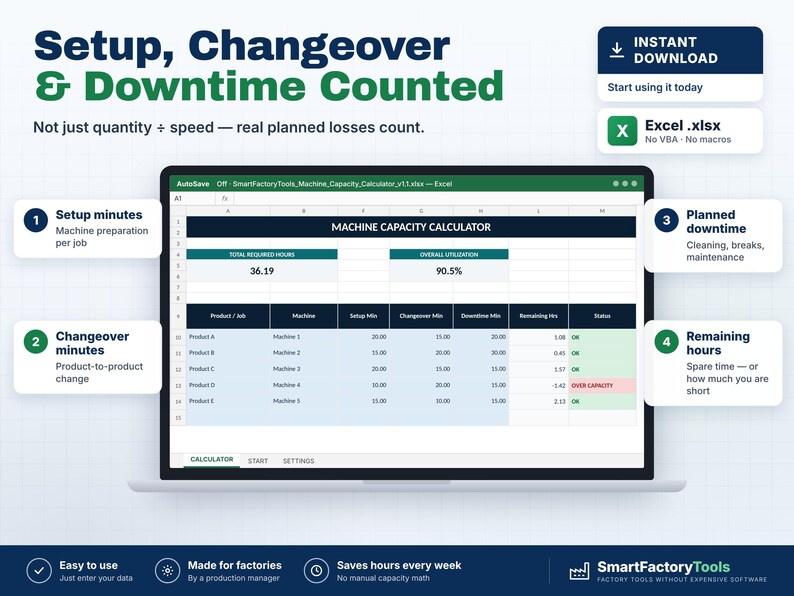The width and height of the screenshot is (794, 596).
Task: Click the Setup Min column header
Action: [x=364, y=316]
